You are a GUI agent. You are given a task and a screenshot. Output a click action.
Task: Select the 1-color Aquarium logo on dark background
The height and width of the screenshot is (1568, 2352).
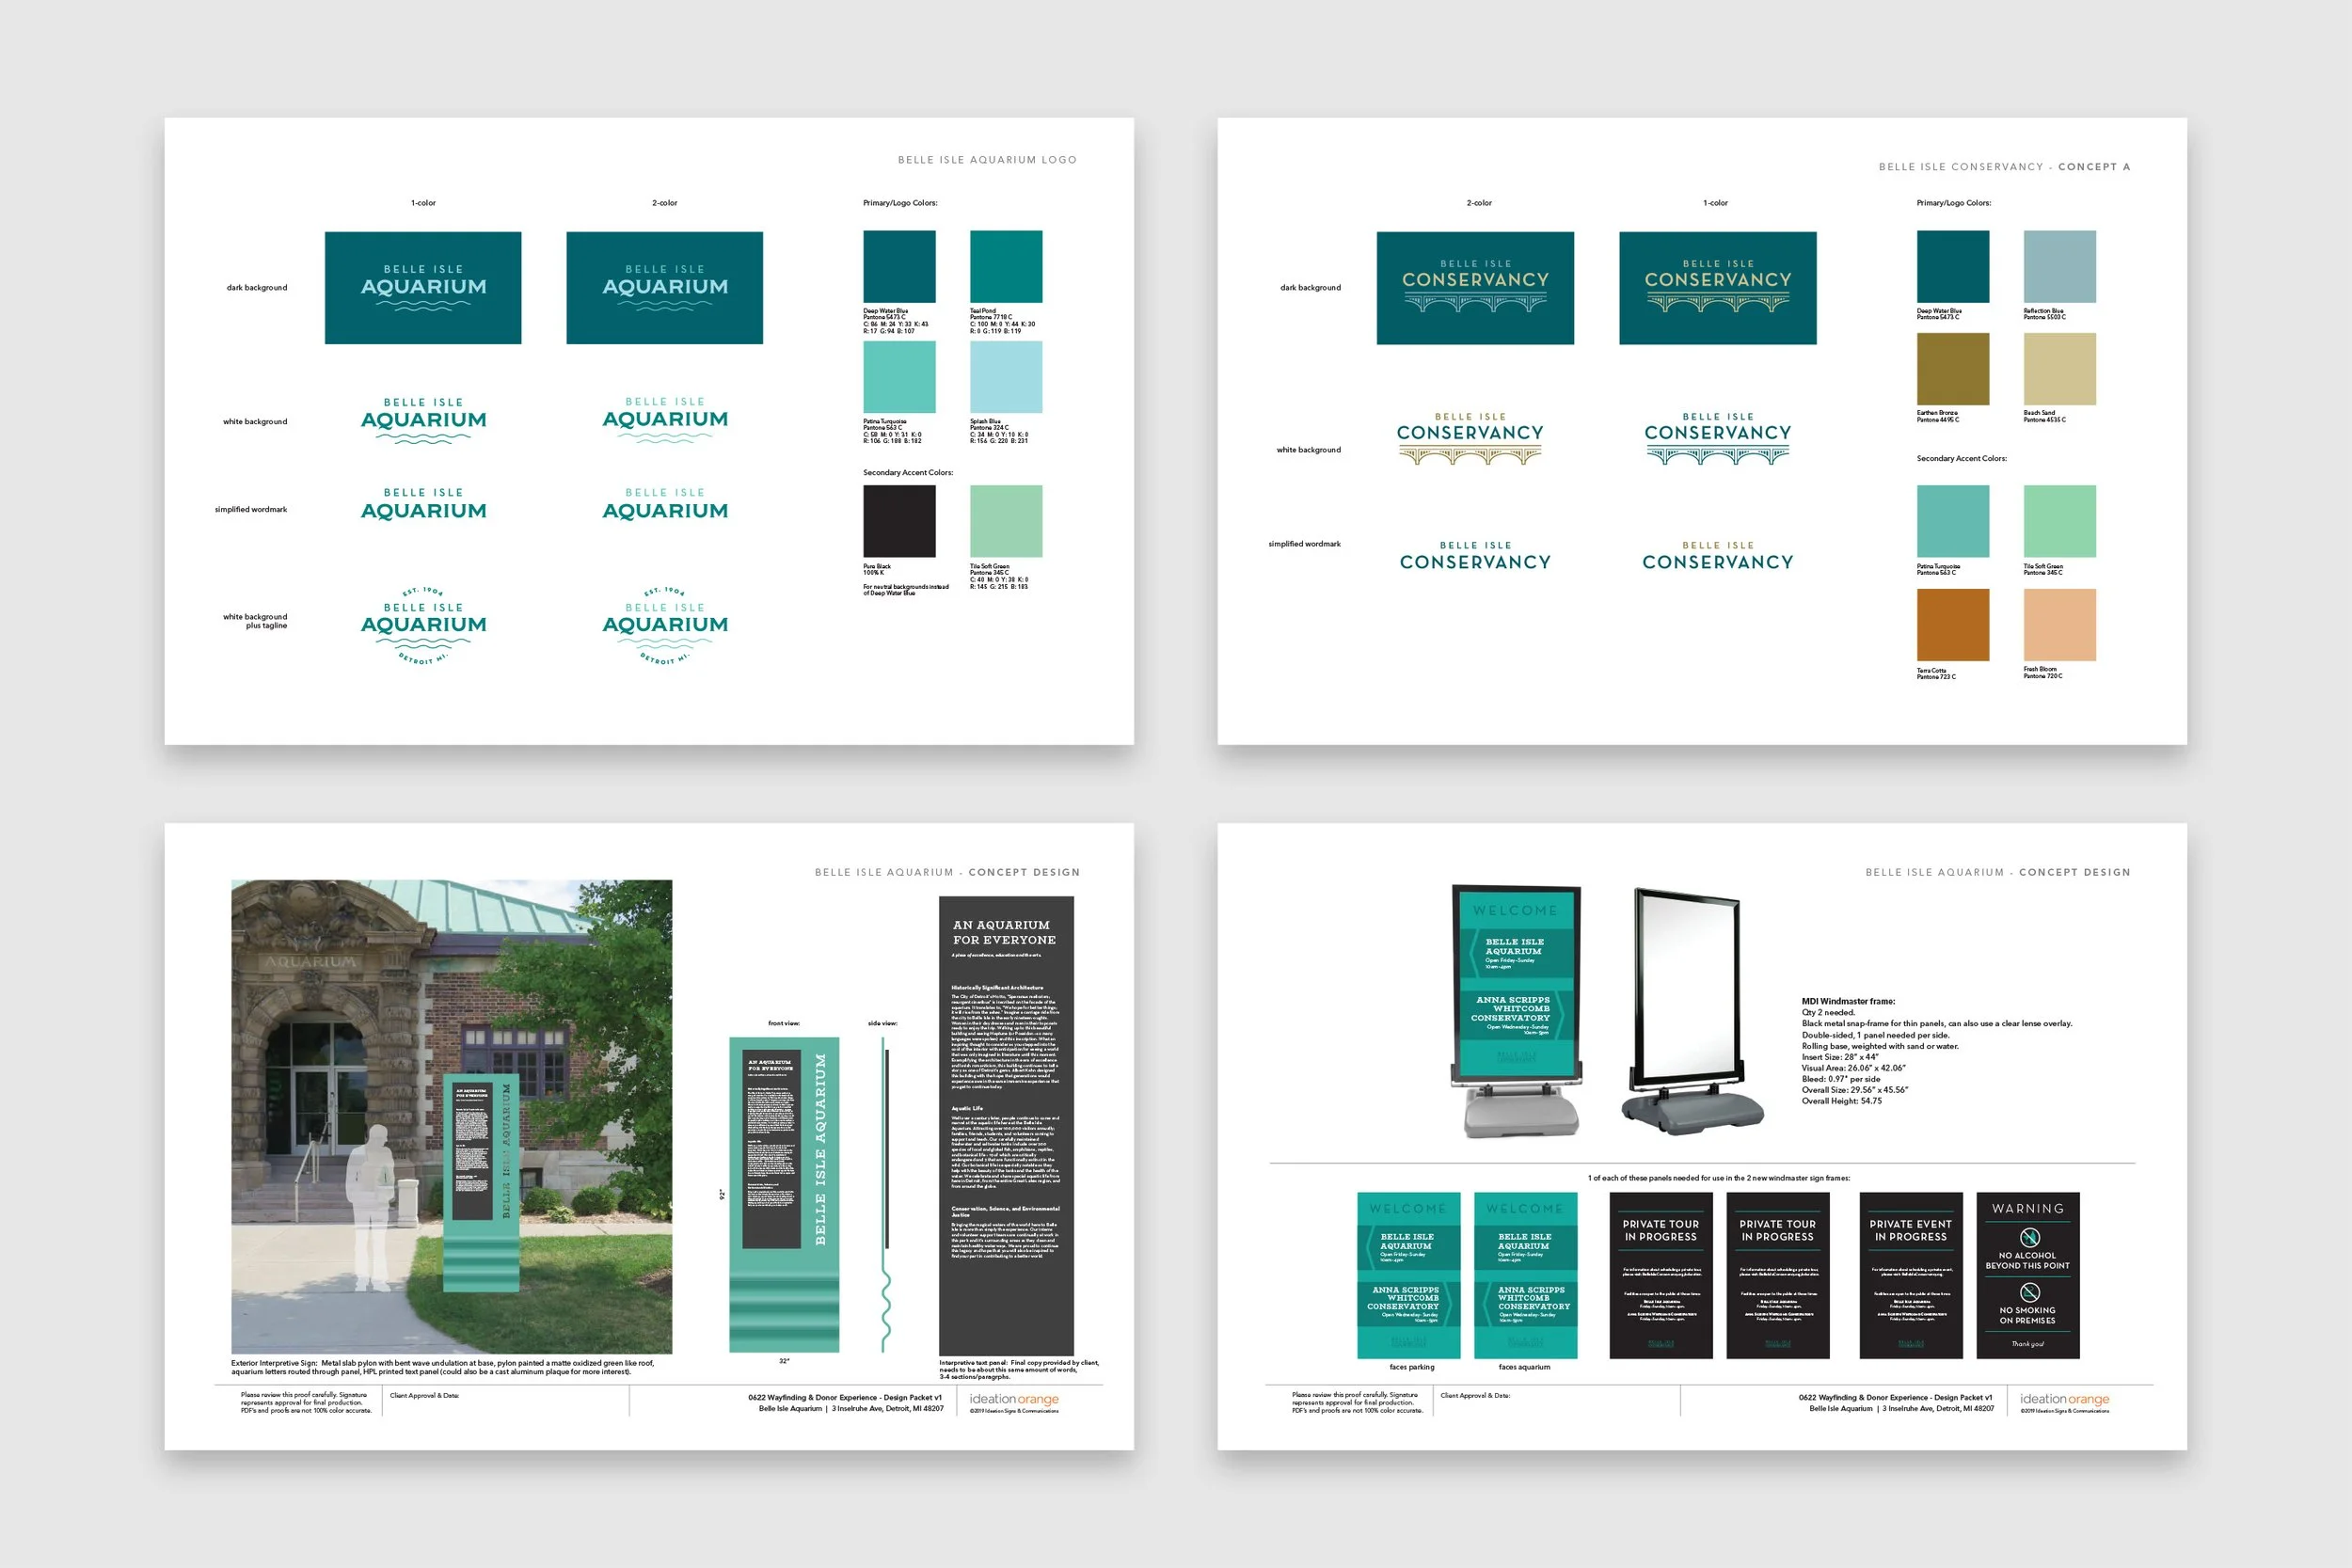pos(423,288)
